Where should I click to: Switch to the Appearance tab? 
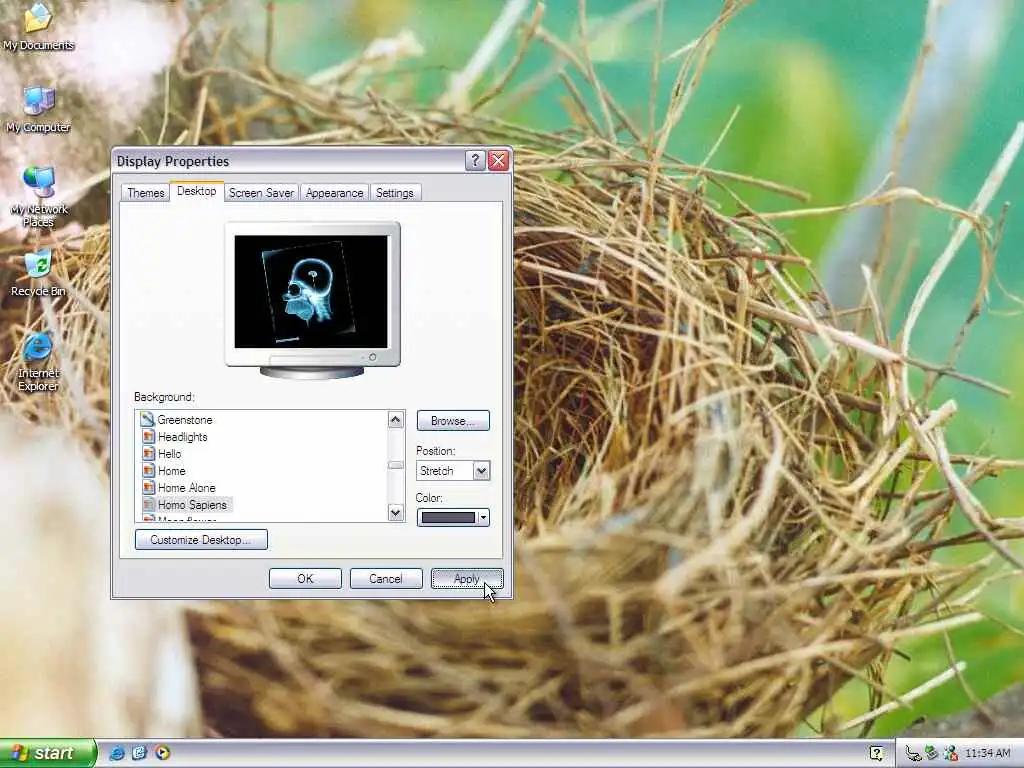click(x=334, y=193)
